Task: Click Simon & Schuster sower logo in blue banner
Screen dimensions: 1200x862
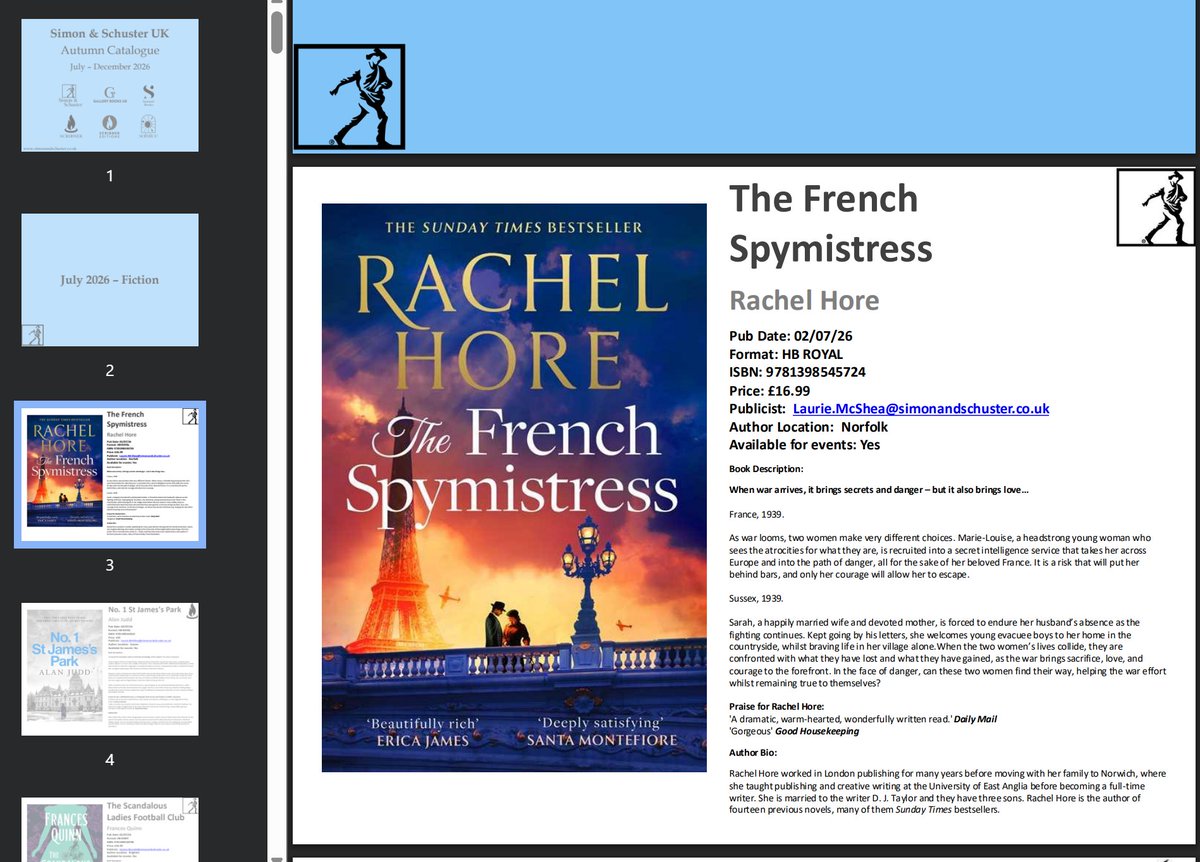Action: pos(349,97)
